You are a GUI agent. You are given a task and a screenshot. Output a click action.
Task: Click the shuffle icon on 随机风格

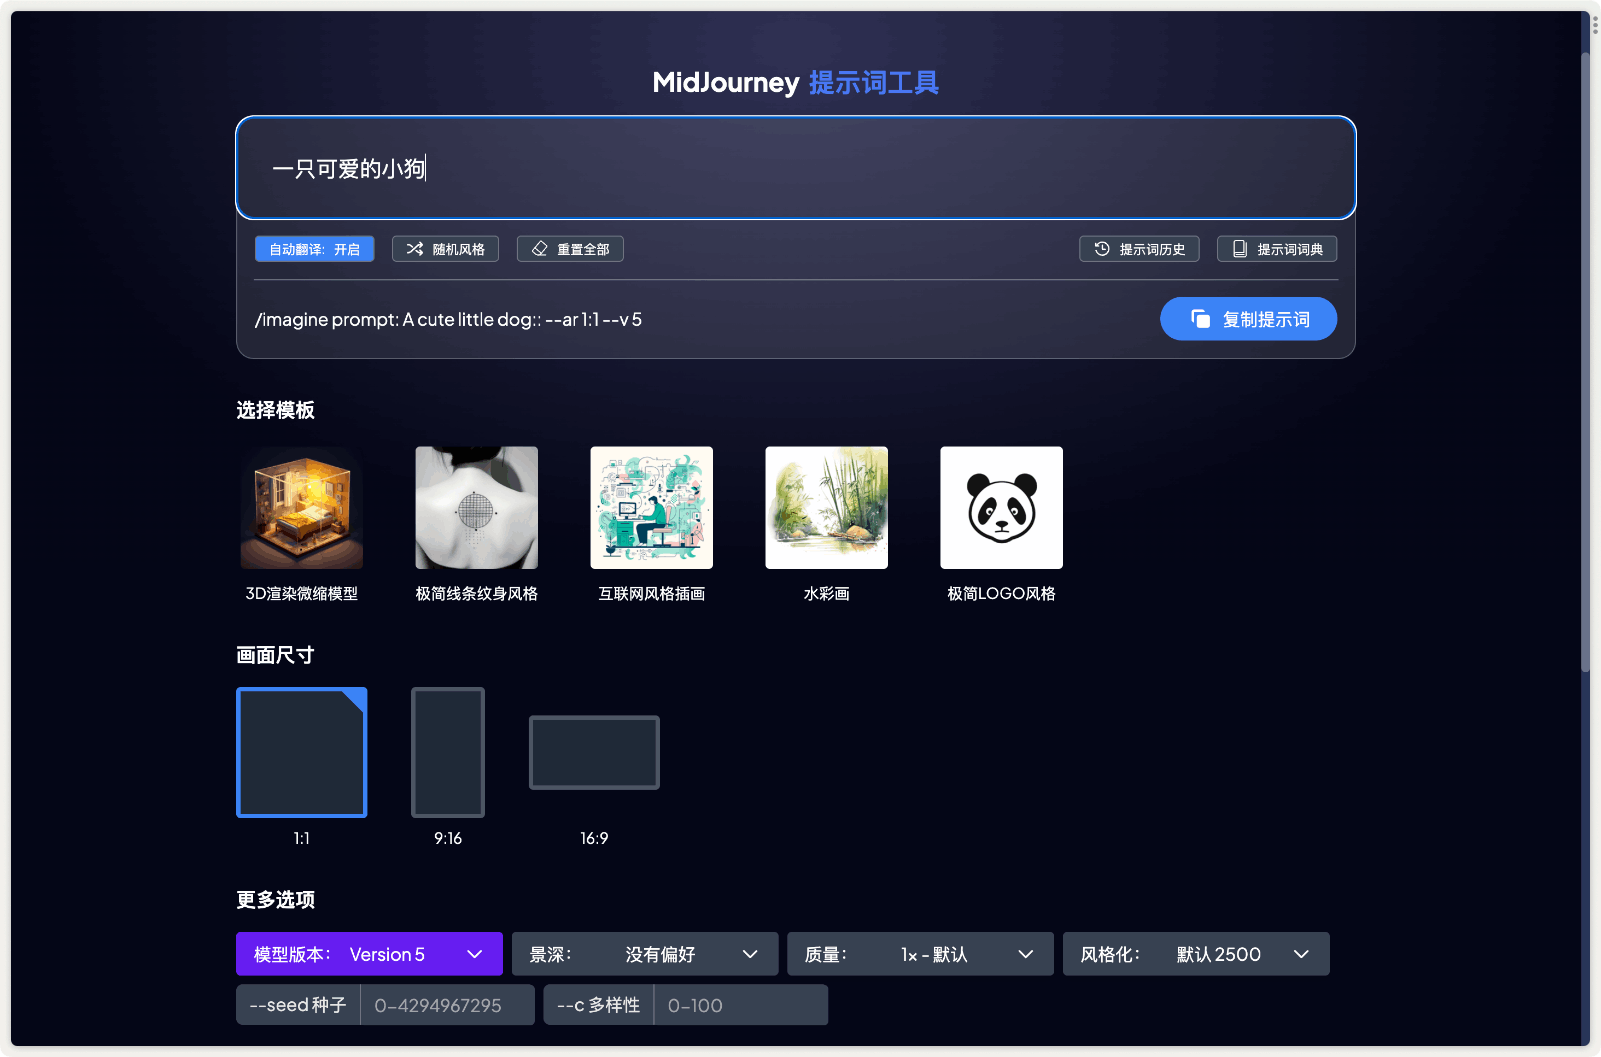(x=417, y=248)
